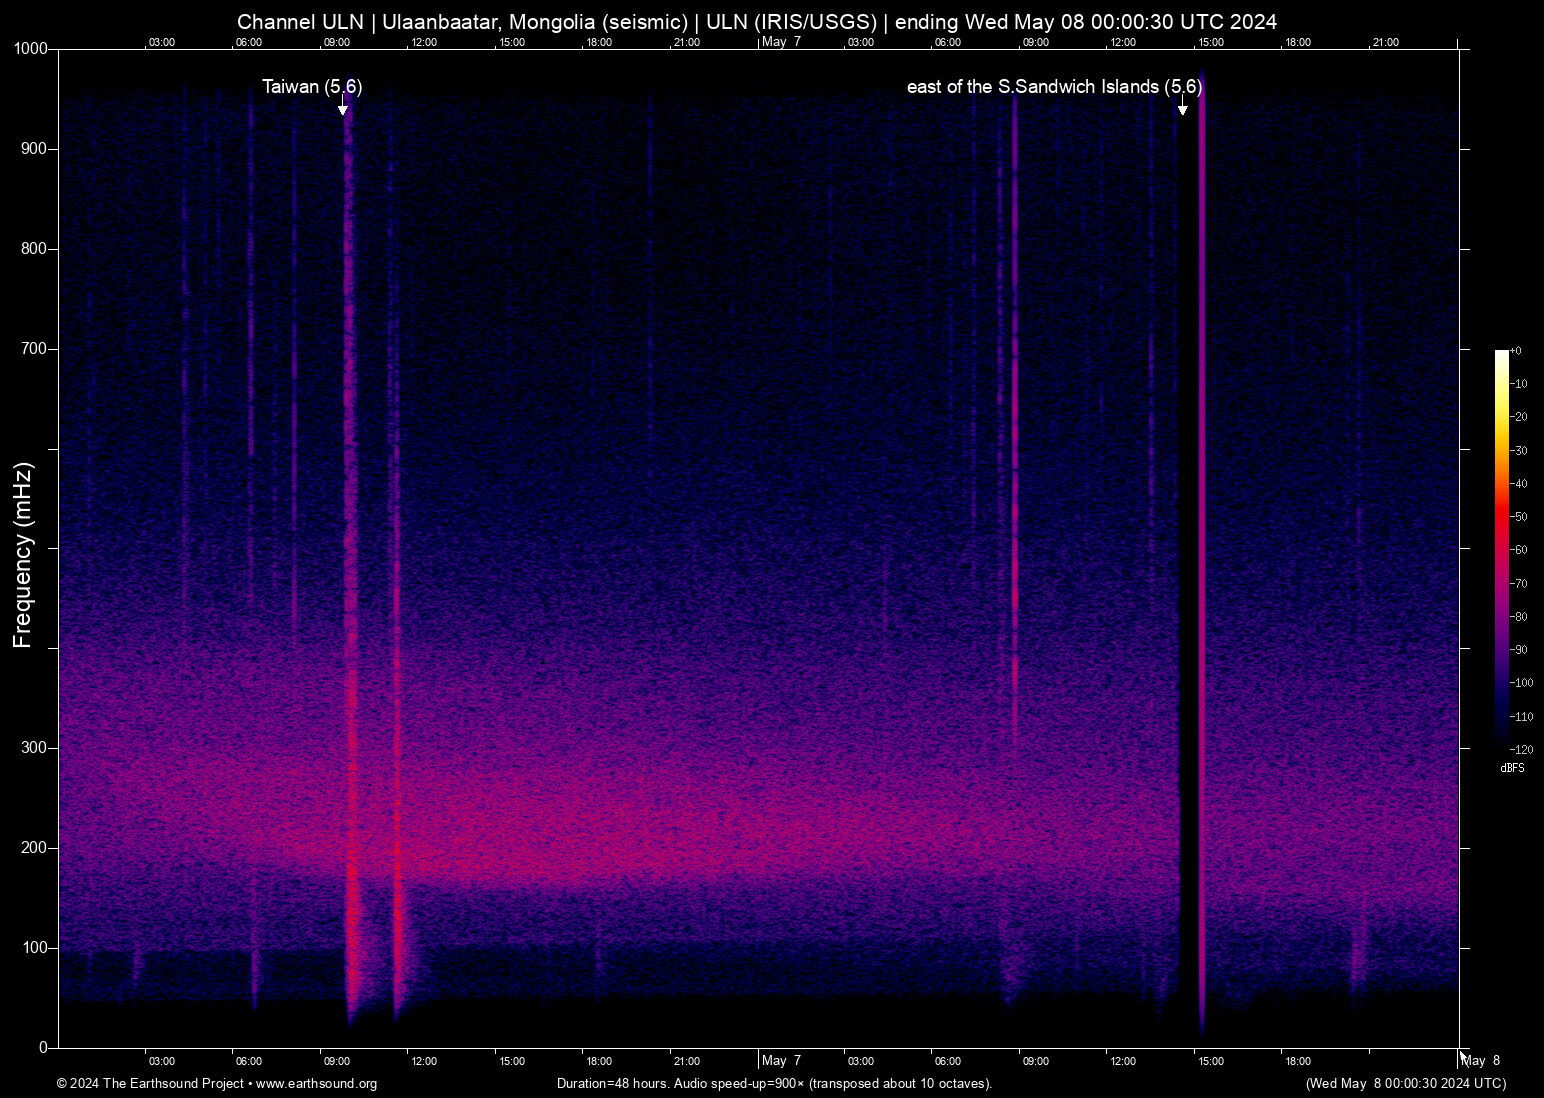Click the 0 tick label at the frequency axis origin
This screenshot has width=1544, height=1098.
tap(43, 1048)
